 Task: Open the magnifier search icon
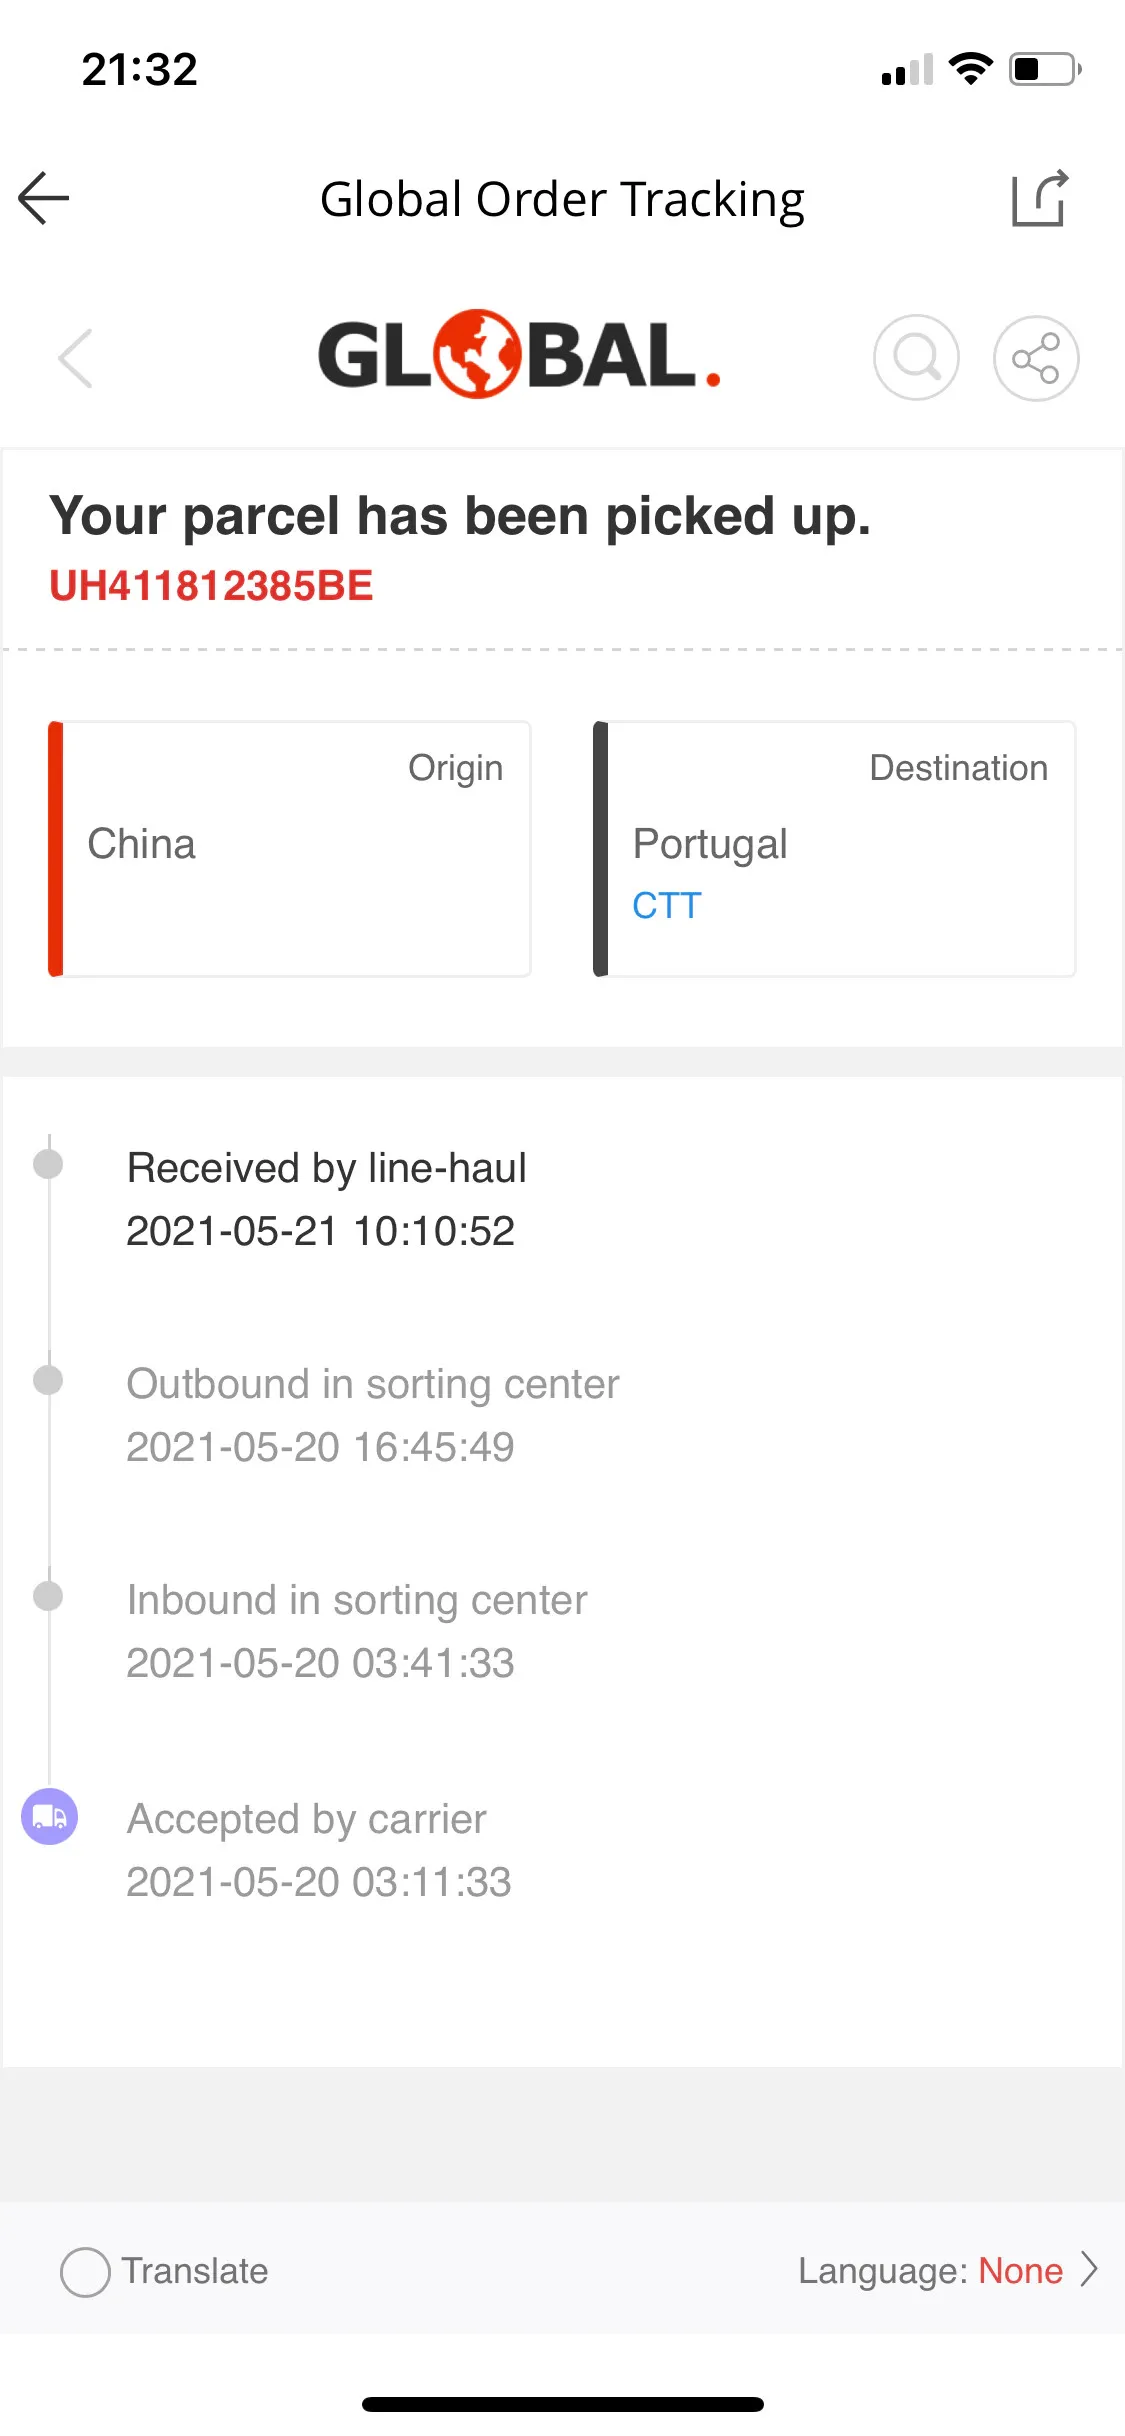pyautogui.click(x=916, y=358)
